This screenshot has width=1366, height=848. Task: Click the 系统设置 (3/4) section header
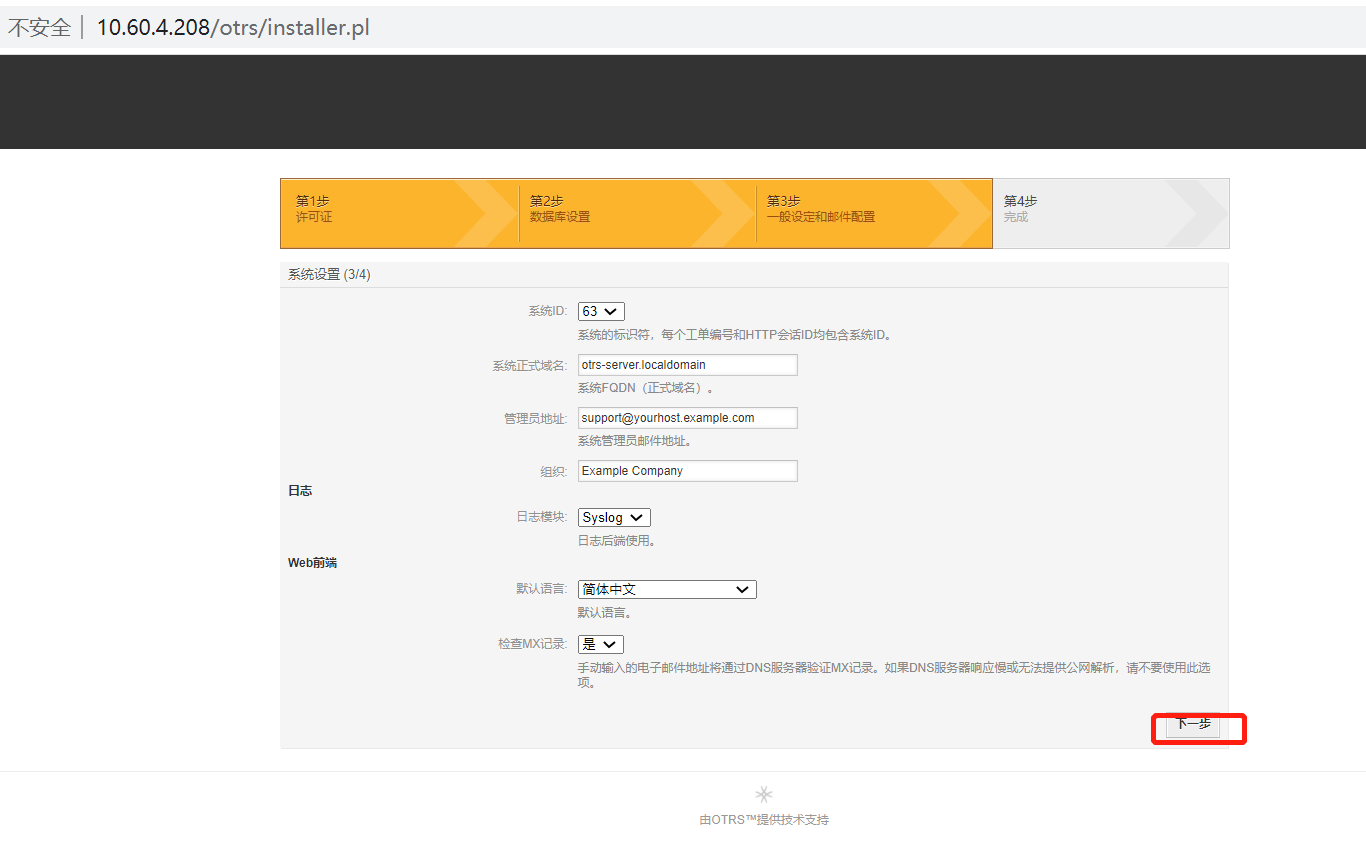coord(327,273)
